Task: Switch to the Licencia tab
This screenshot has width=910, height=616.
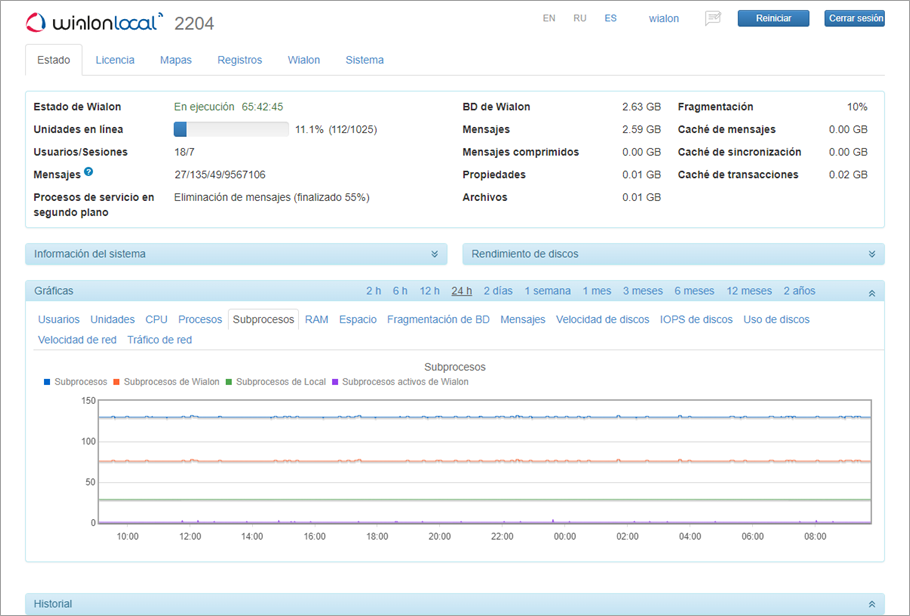Action: pos(115,60)
